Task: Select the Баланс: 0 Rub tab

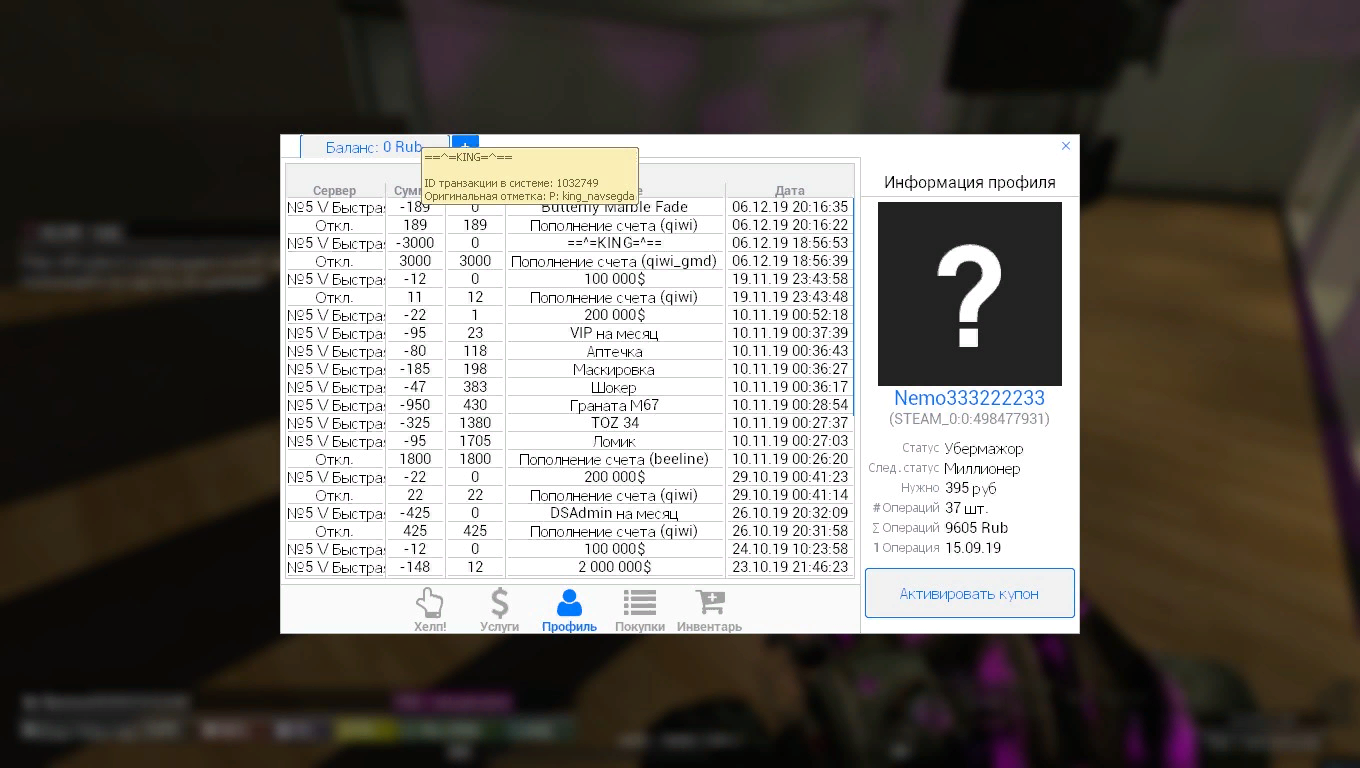Action: point(374,147)
